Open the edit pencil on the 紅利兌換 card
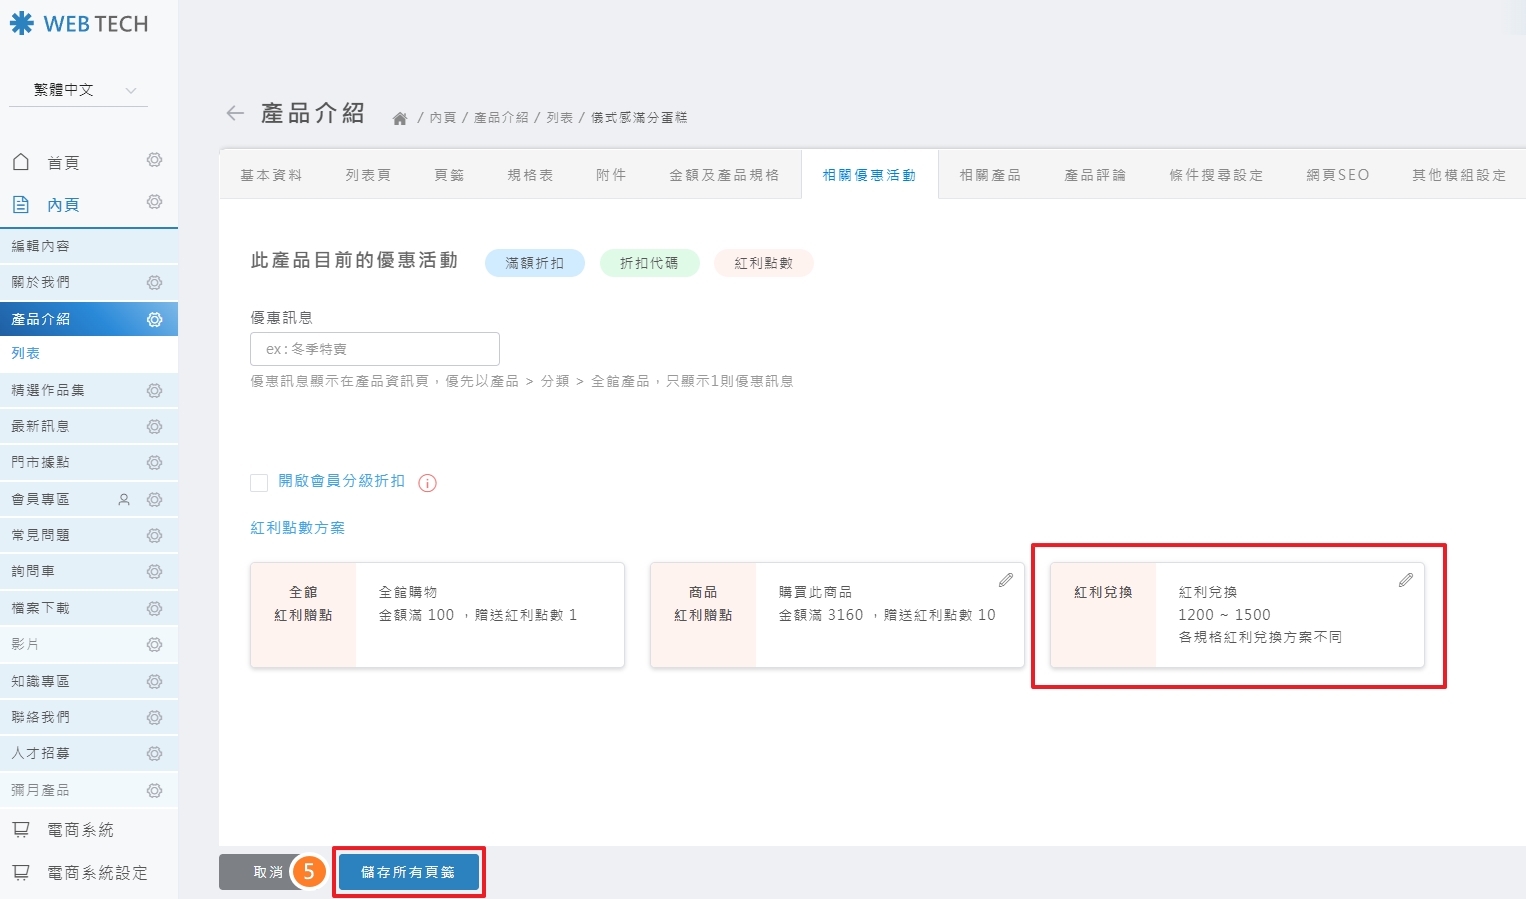This screenshot has height=899, width=1526. 1406,579
